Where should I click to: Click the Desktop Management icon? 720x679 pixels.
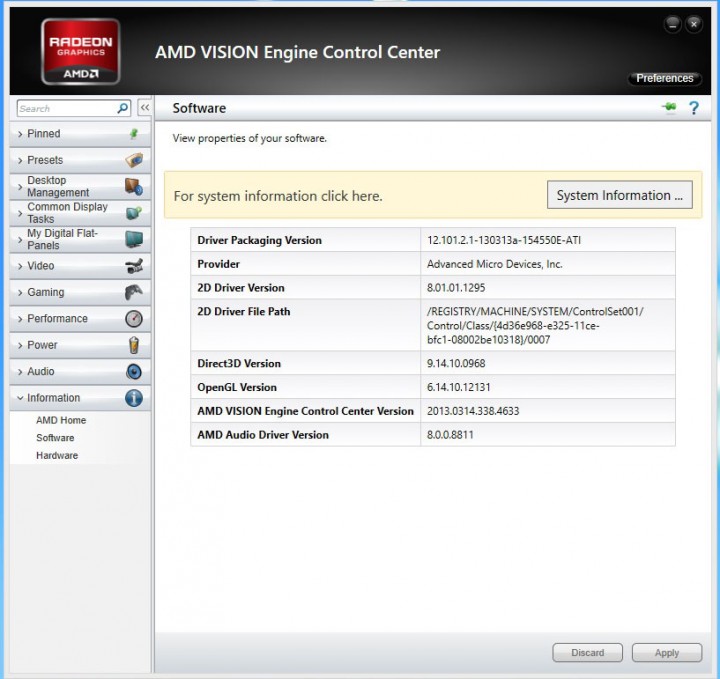point(134,186)
